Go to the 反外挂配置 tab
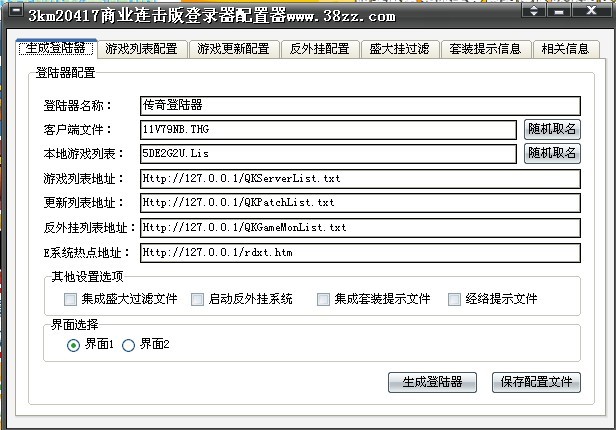The width and height of the screenshot is (616, 430). tap(319, 49)
